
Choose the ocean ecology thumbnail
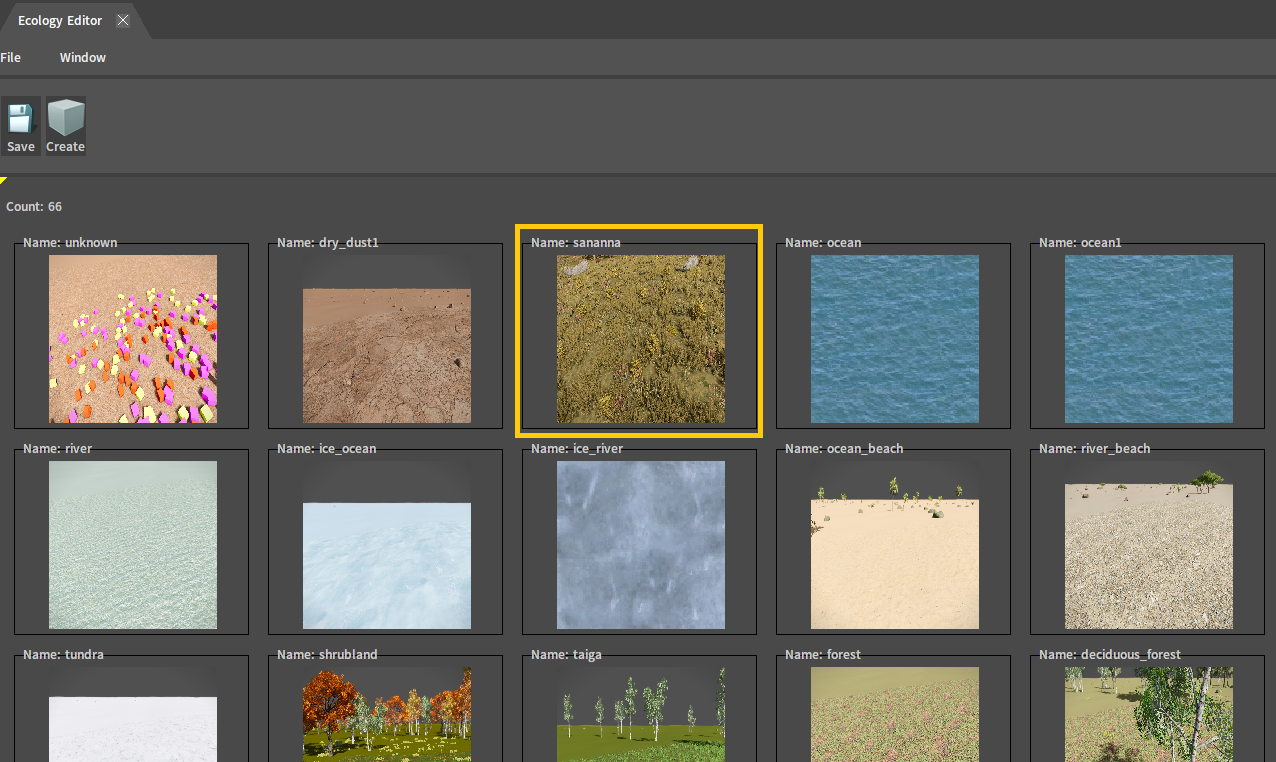[x=895, y=339]
